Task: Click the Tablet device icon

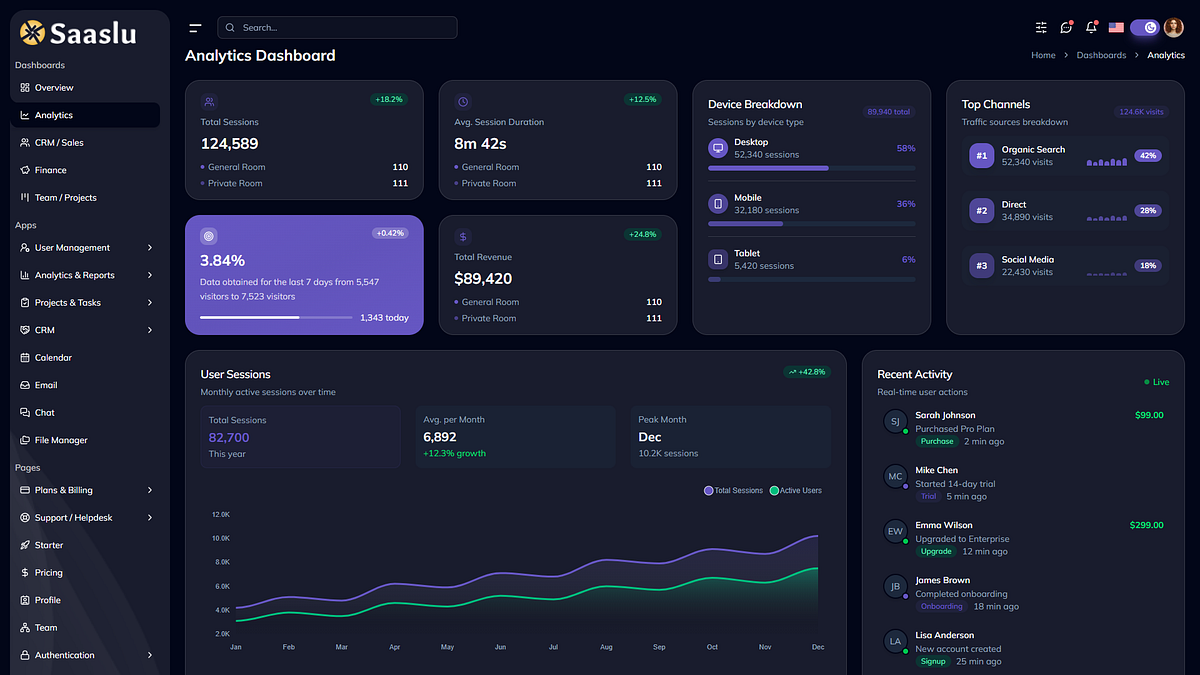Action: click(717, 259)
